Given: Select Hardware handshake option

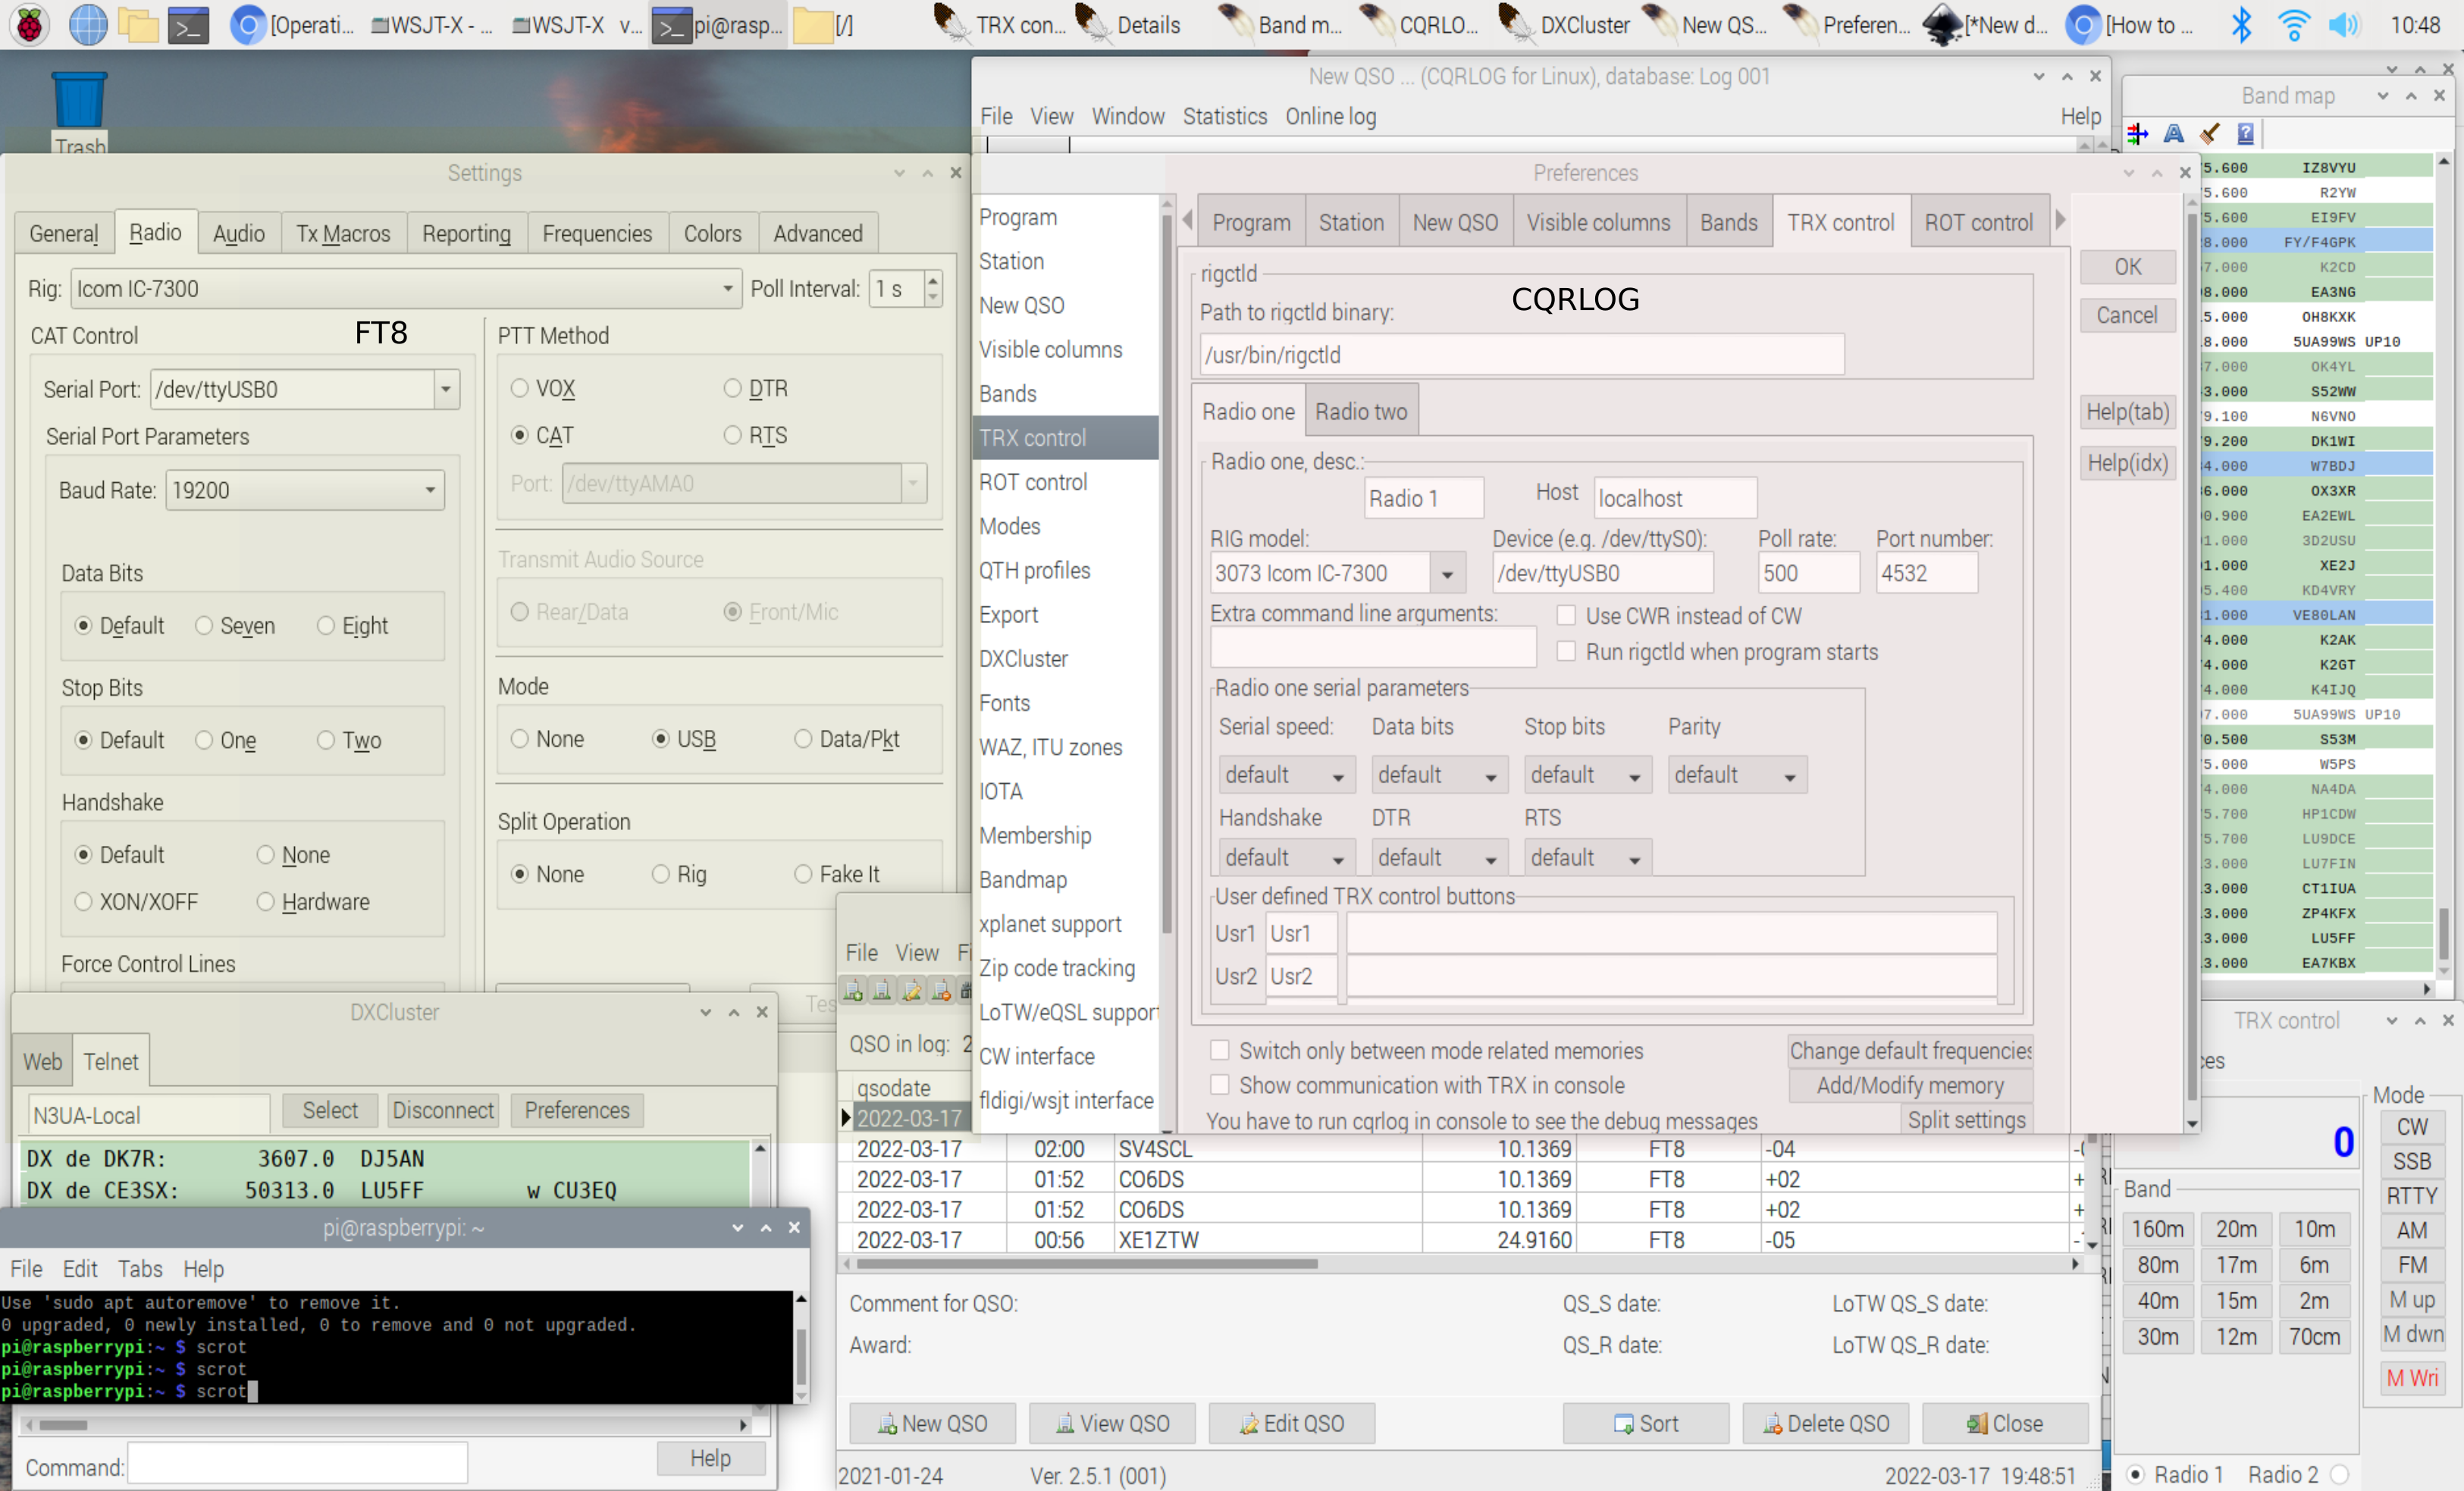Looking at the screenshot, I should click(x=313, y=902).
